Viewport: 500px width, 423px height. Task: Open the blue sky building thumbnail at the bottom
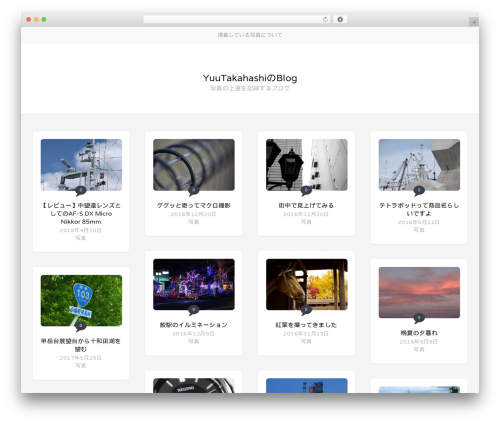coord(307,386)
